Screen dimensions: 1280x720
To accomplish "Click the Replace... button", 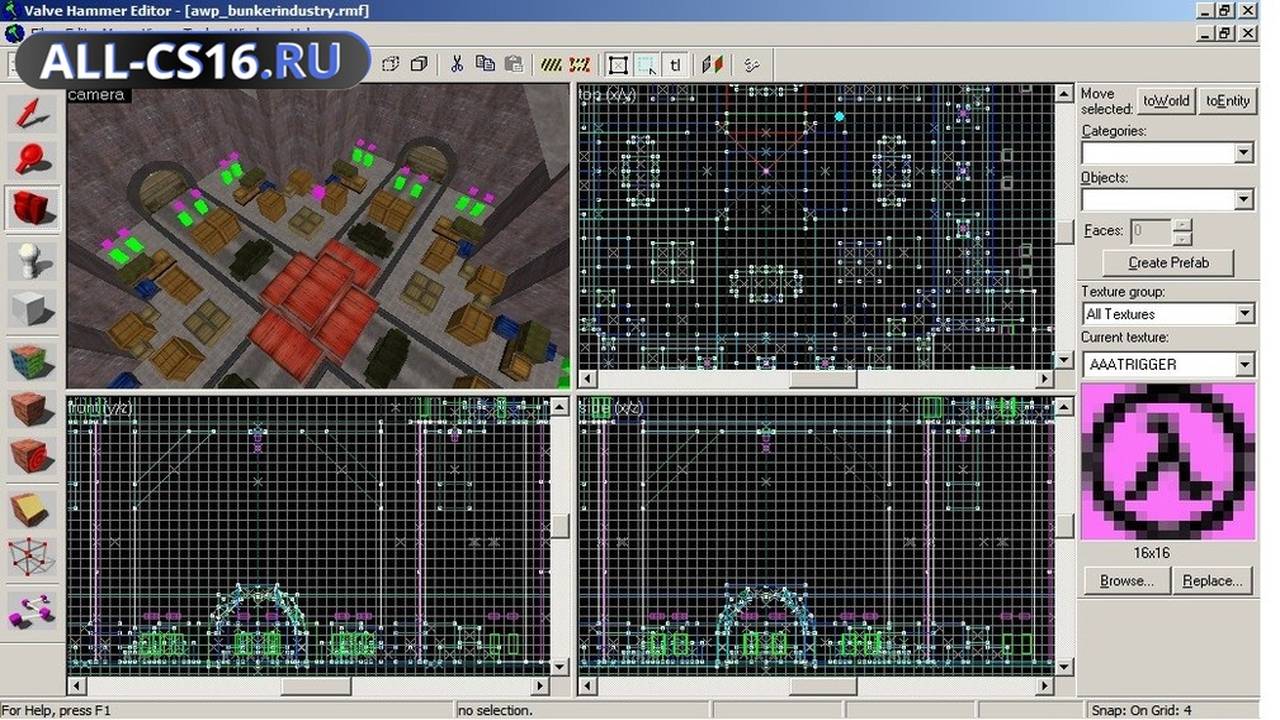I will point(1212,580).
